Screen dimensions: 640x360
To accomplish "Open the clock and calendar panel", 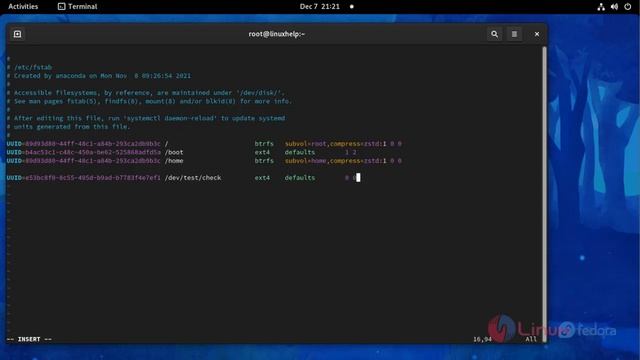I will tap(320, 7).
